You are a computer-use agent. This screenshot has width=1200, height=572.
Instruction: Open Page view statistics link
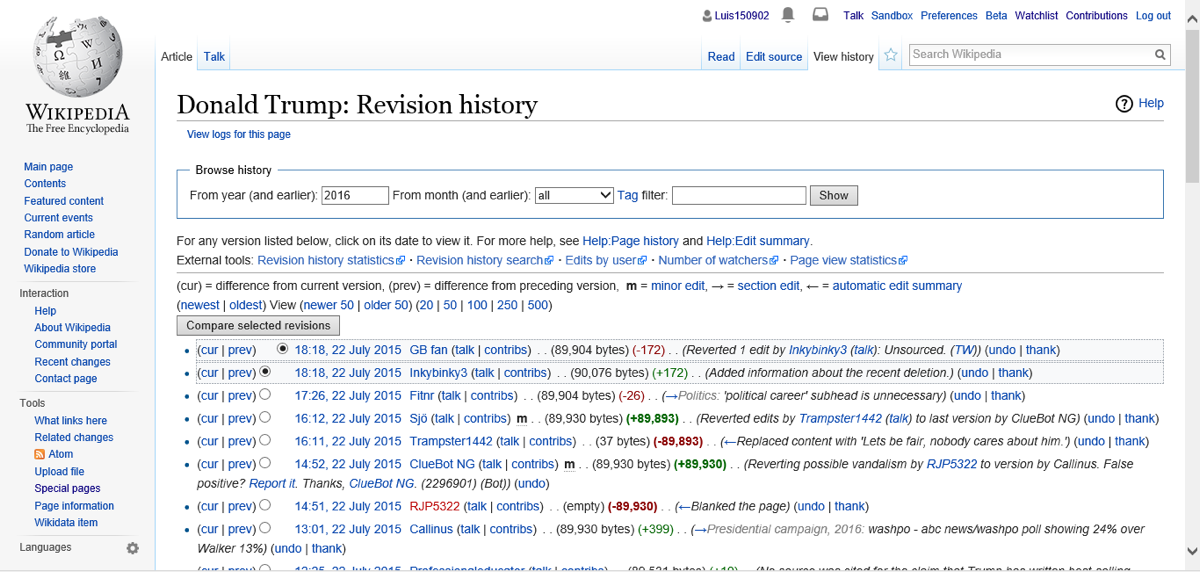pyautogui.click(x=848, y=260)
